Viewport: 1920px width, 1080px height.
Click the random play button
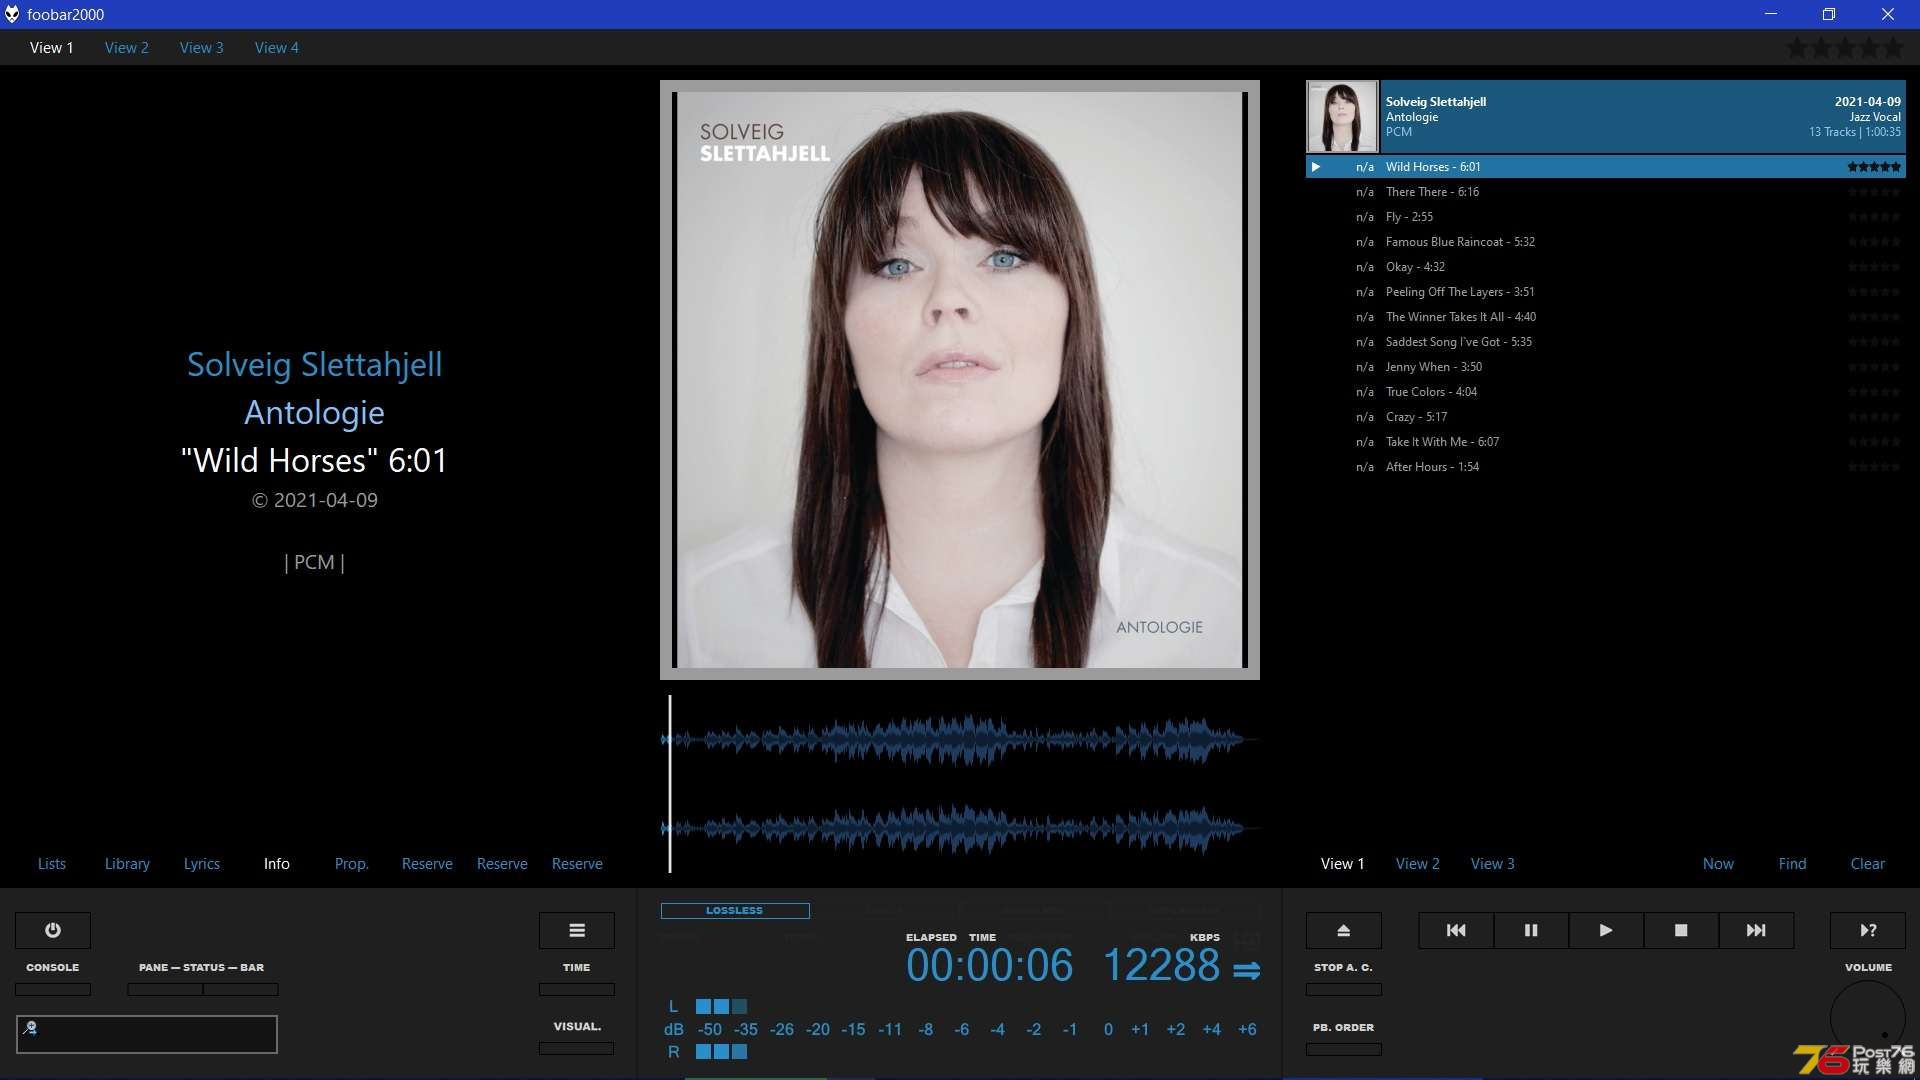(x=1868, y=930)
